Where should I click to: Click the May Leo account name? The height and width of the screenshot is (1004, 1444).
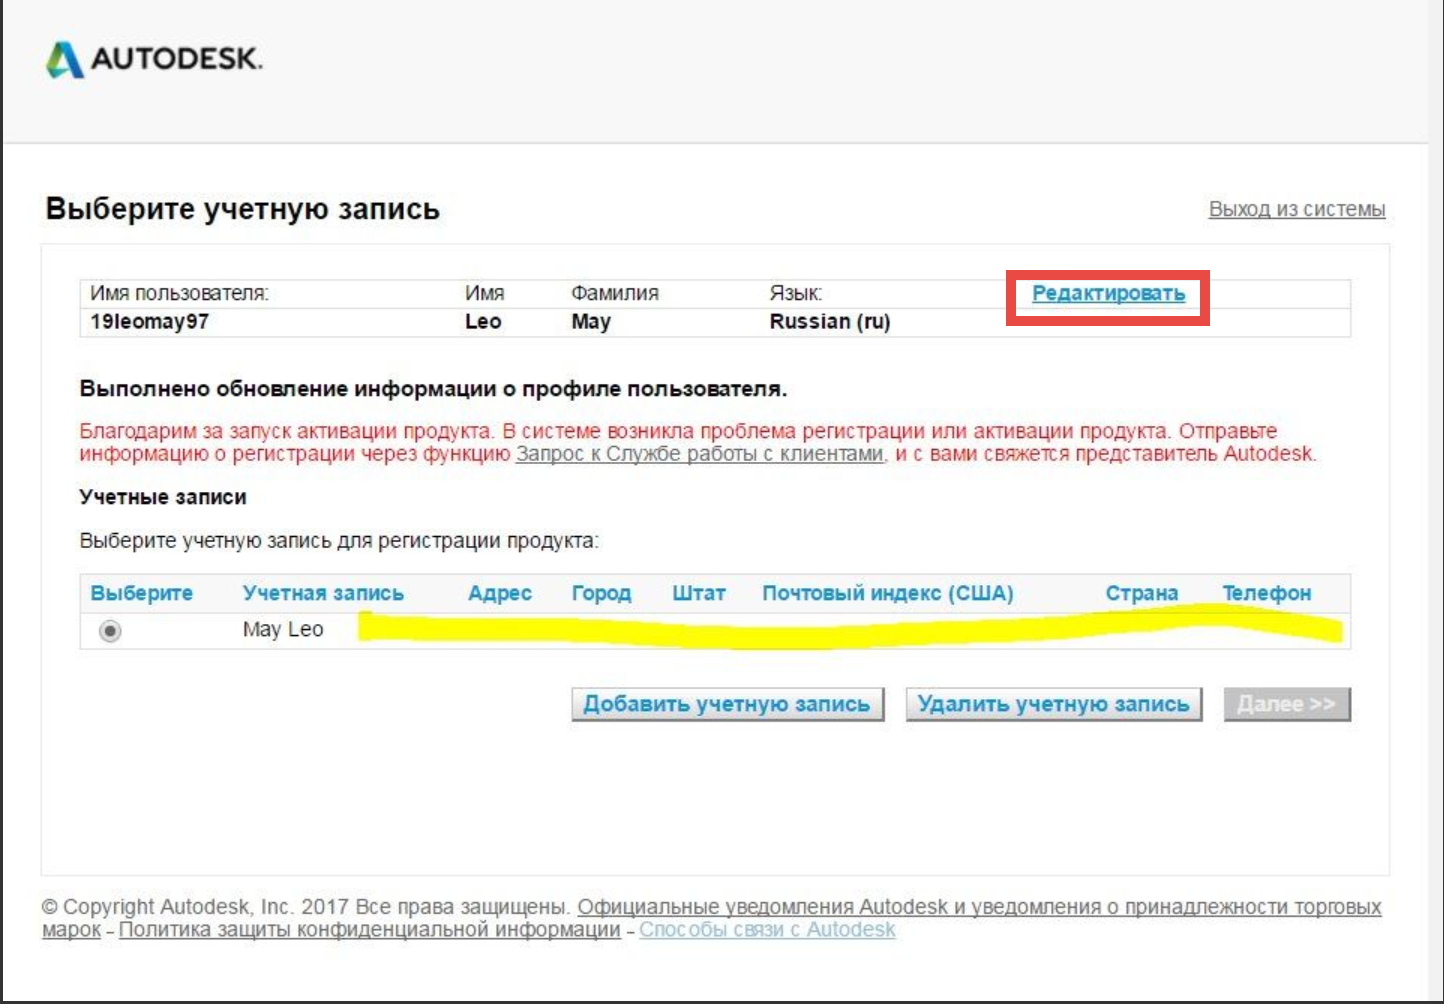coord(283,630)
